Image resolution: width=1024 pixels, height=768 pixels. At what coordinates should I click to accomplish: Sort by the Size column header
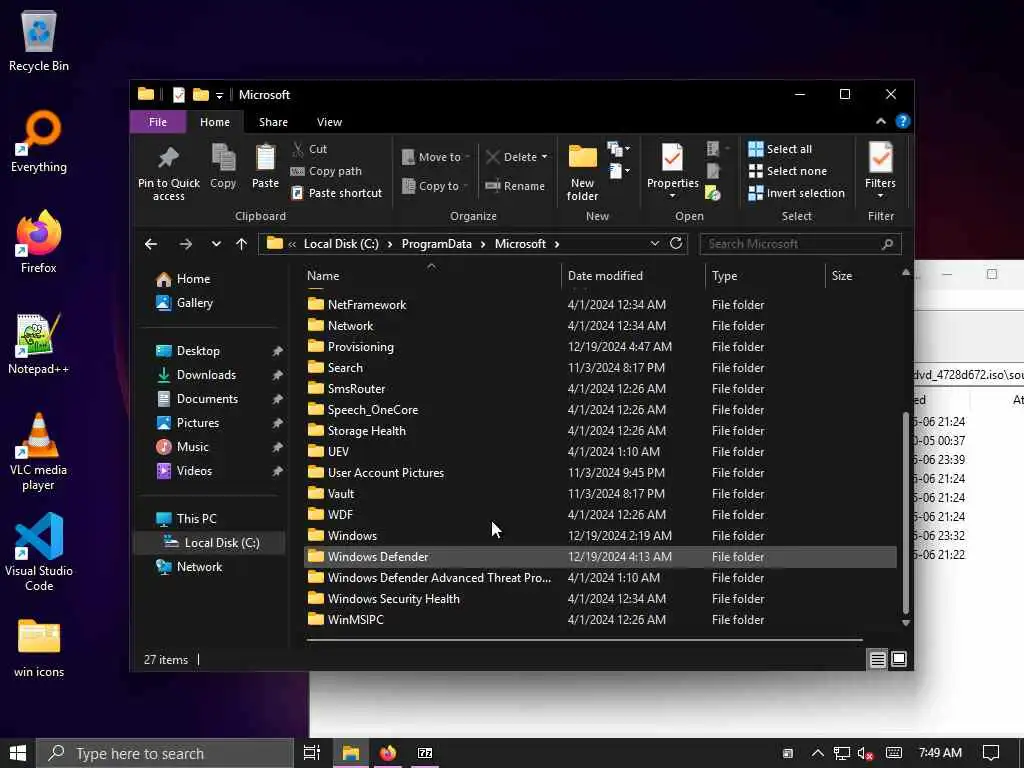(861, 276)
